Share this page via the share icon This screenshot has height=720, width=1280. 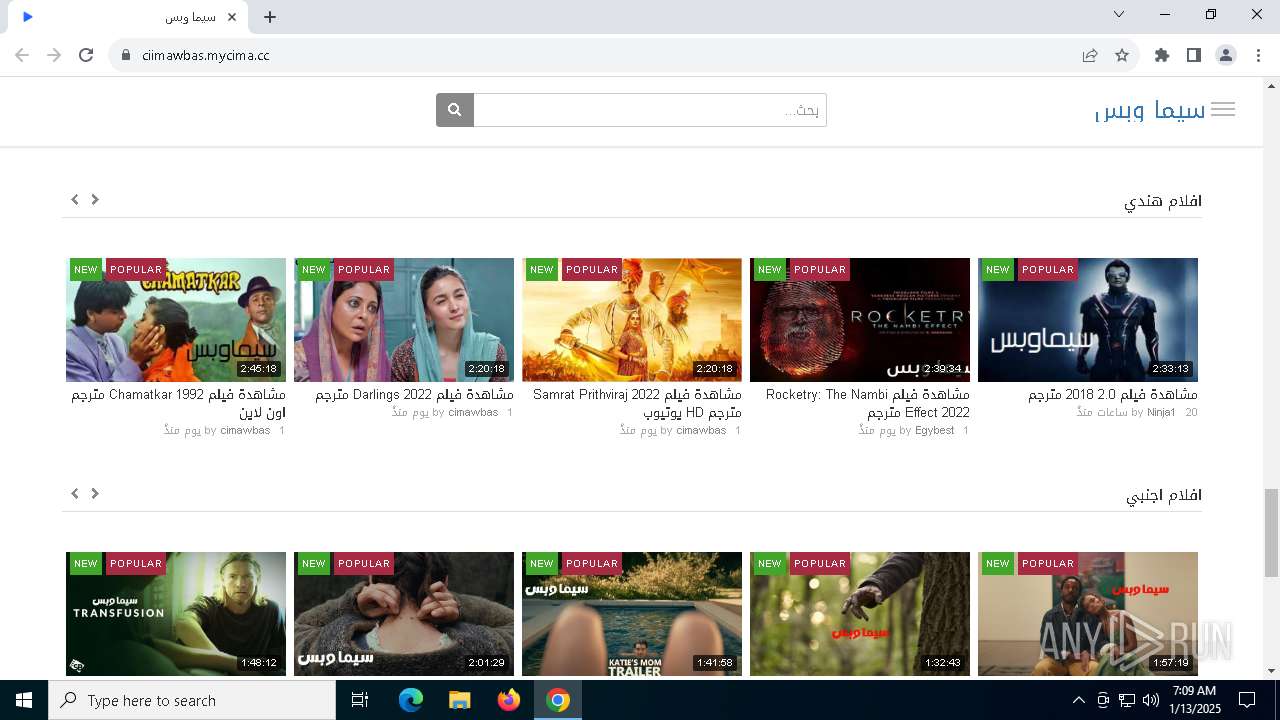1090,55
